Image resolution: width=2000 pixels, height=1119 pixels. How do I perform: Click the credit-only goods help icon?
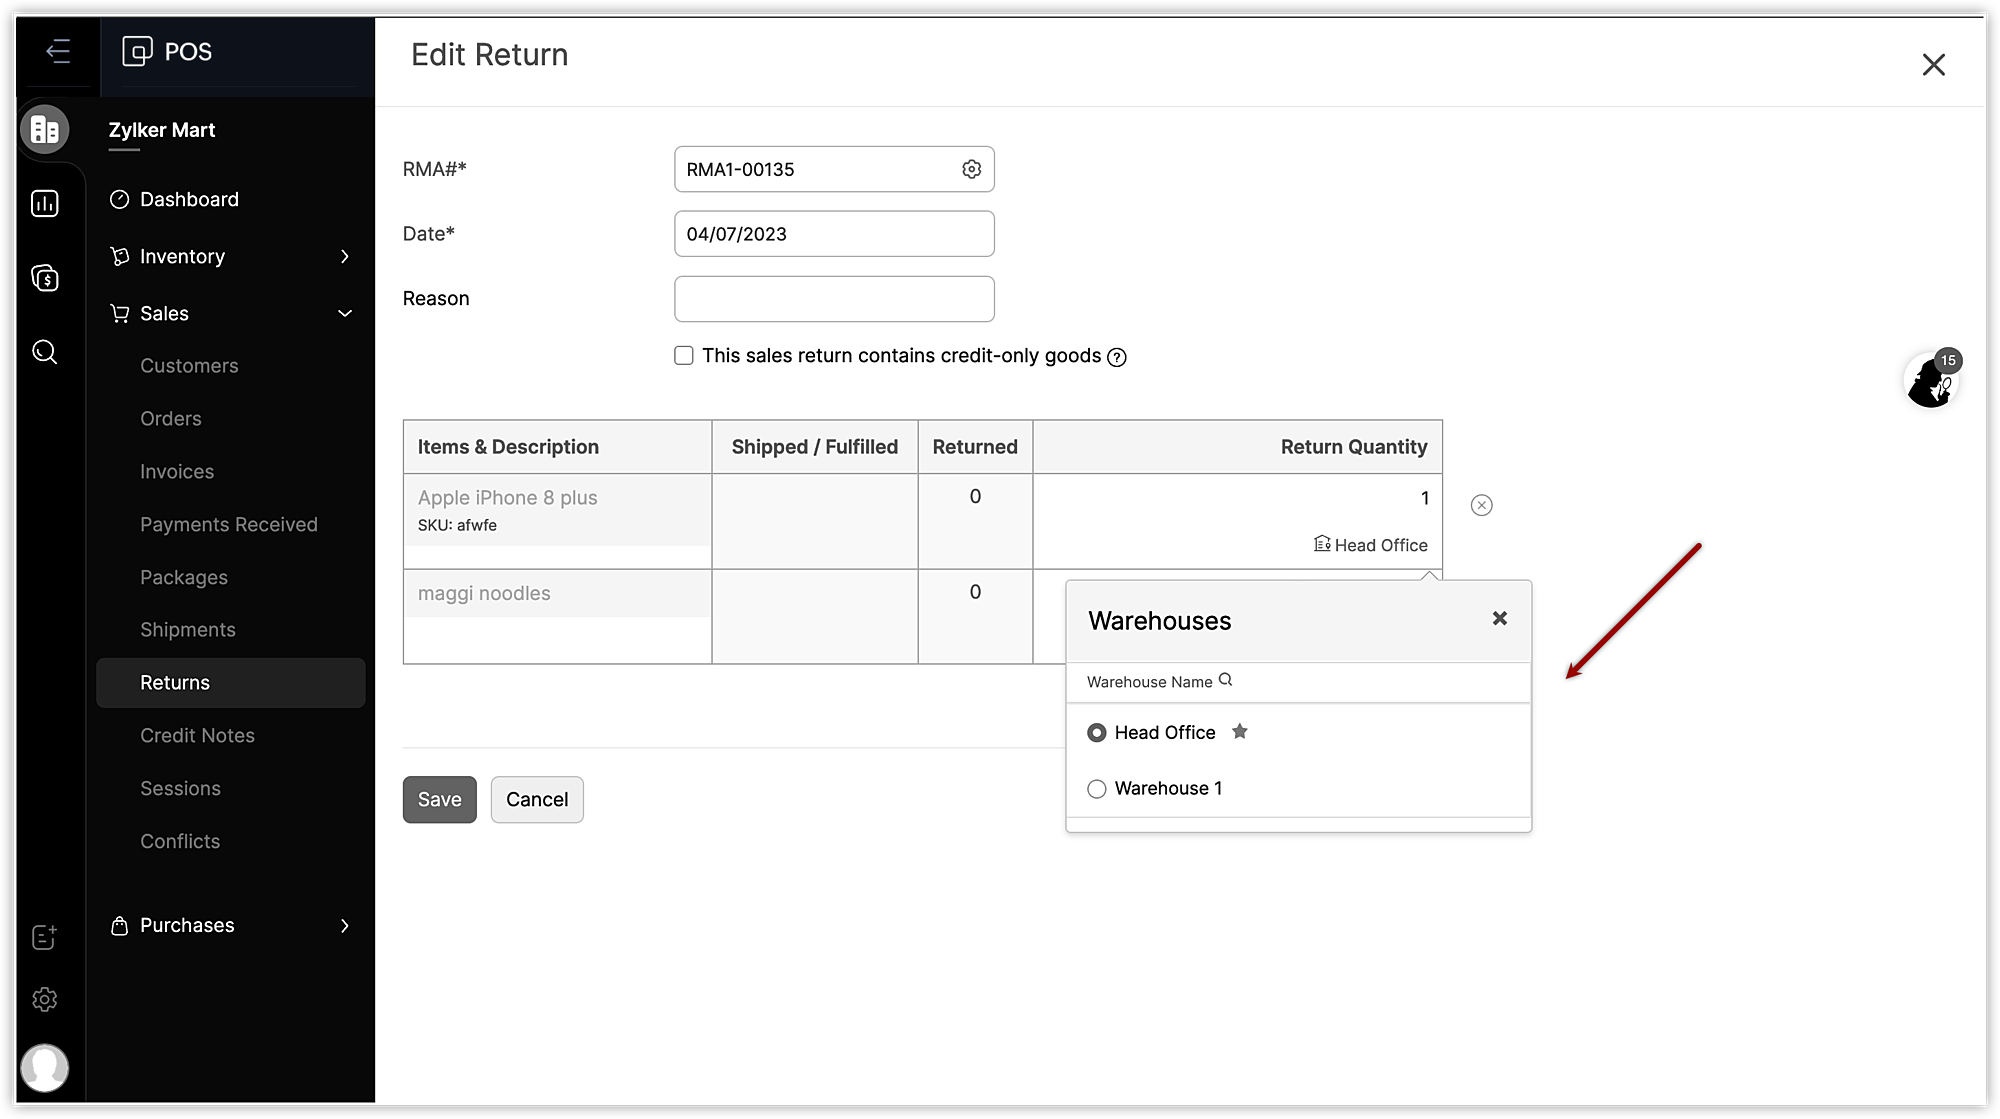1117,357
